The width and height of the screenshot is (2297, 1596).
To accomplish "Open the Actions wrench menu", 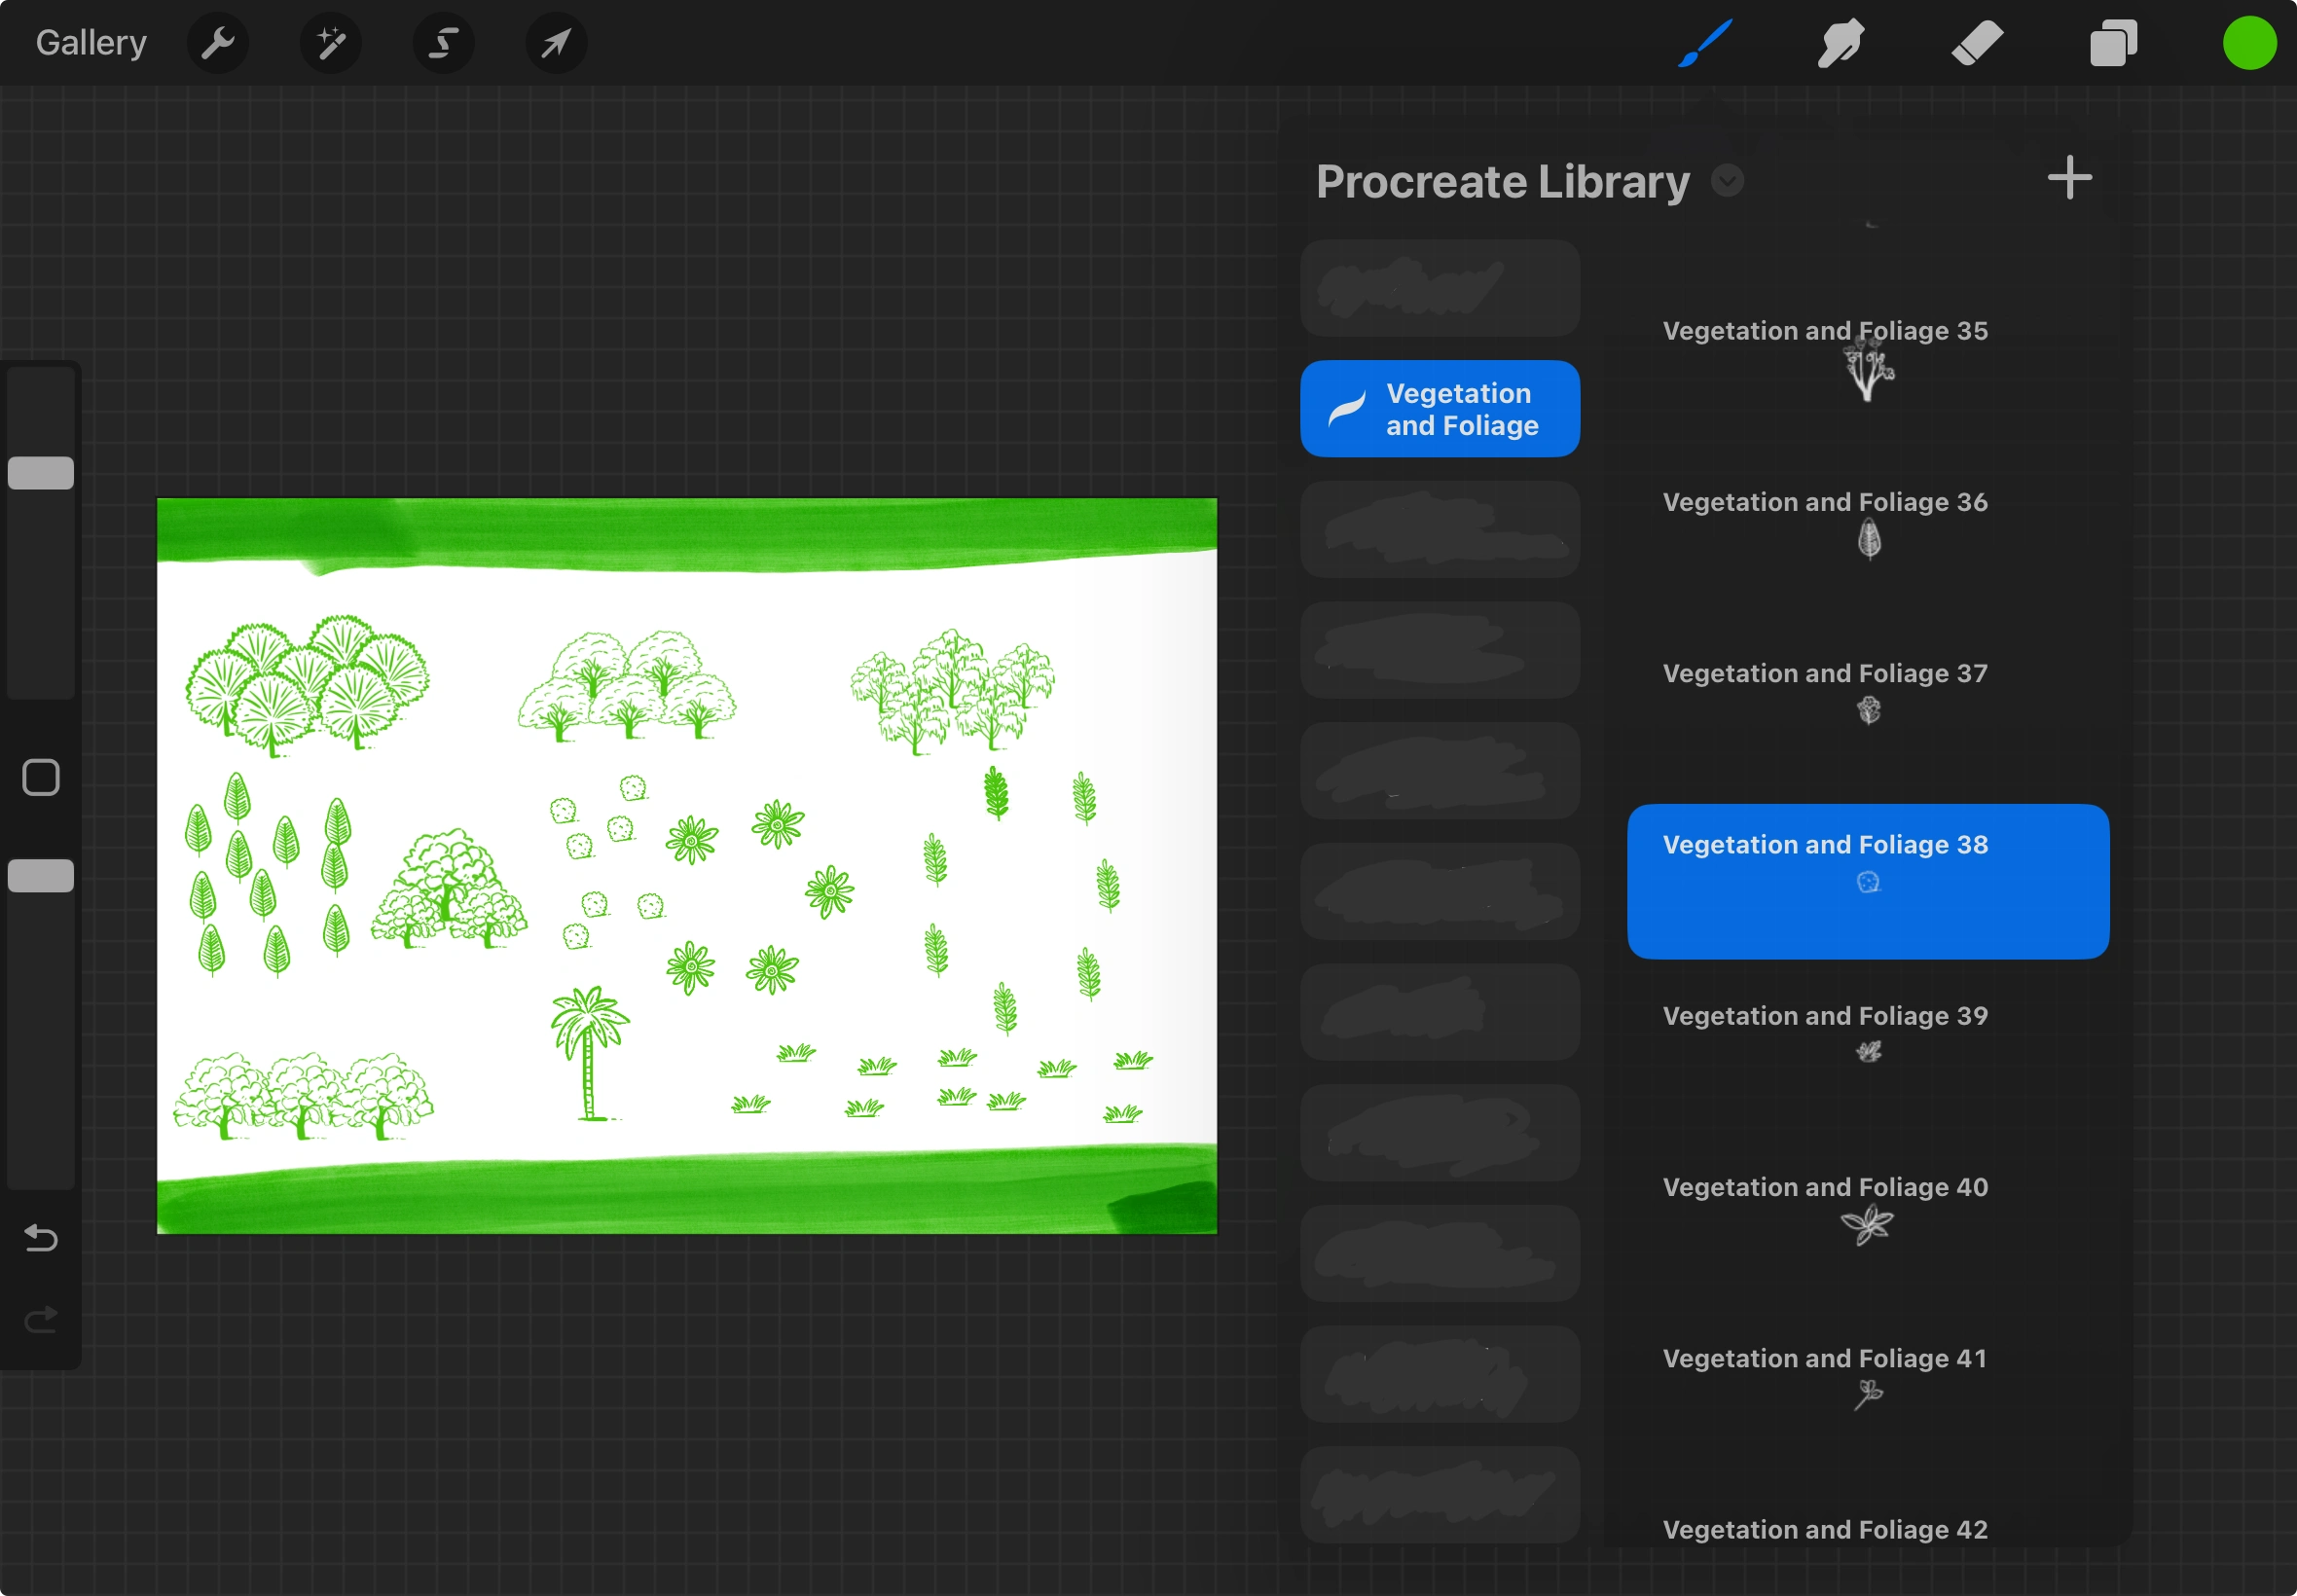I will pos(217,43).
